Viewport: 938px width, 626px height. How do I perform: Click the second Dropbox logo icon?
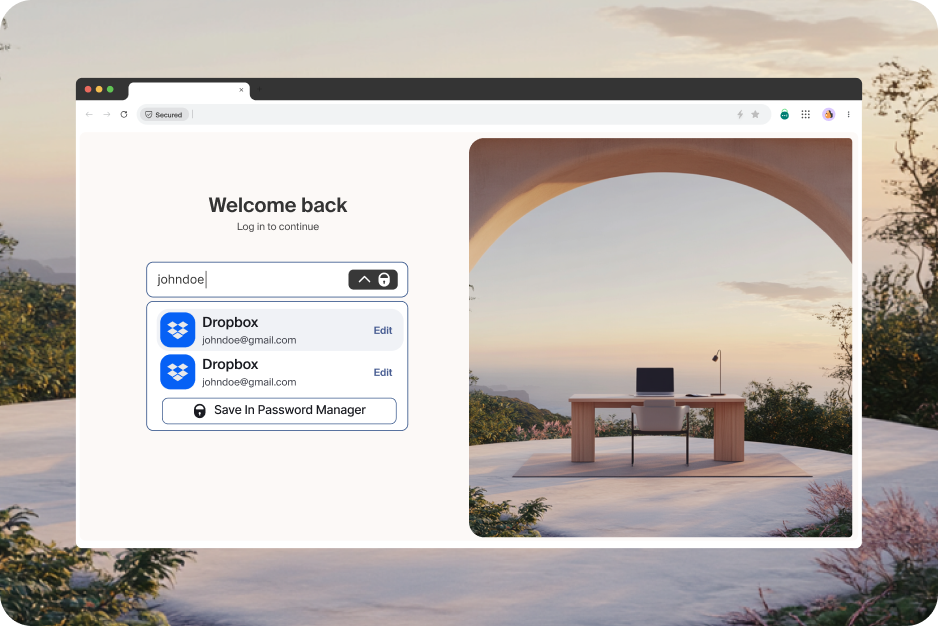click(x=178, y=372)
